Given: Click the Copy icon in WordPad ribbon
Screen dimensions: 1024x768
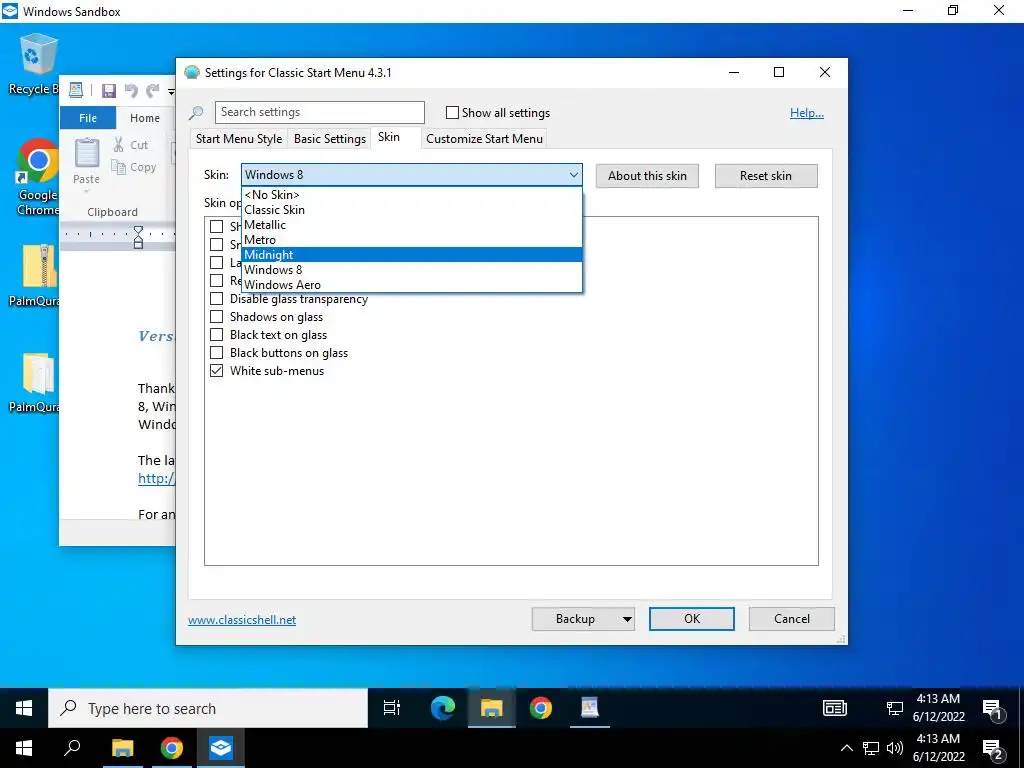Looking at the screenshot, I should point(118,167).
